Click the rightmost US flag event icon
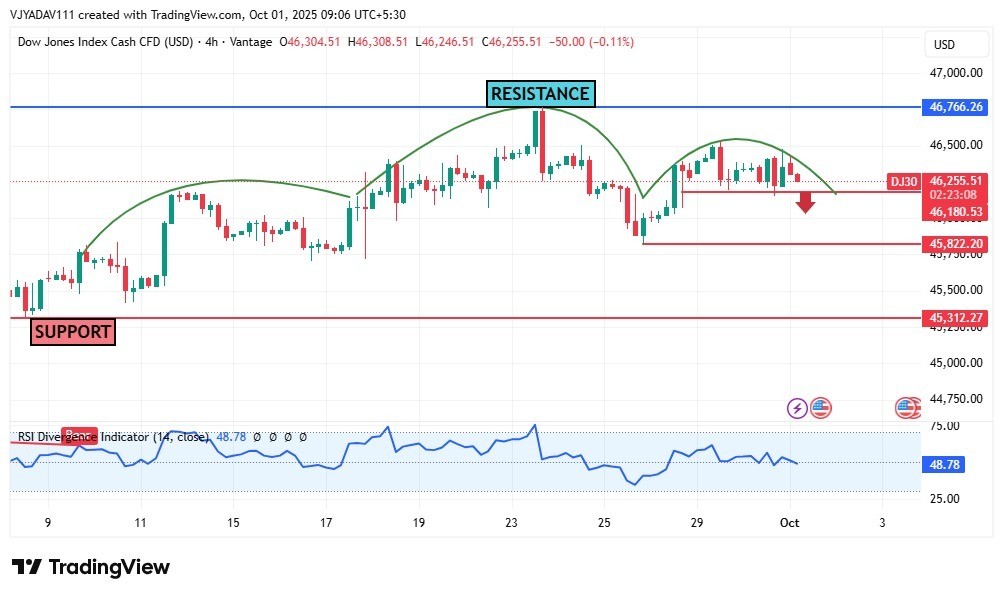Image resolution: width=1003 pixels, height=597 pixels. [908, 407]
